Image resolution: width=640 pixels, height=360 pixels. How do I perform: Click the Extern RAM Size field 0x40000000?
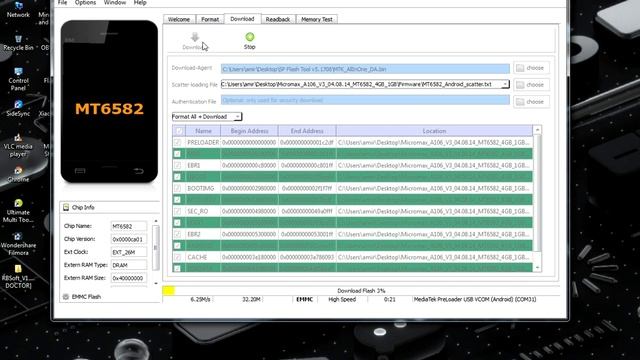tap(128, 278)
